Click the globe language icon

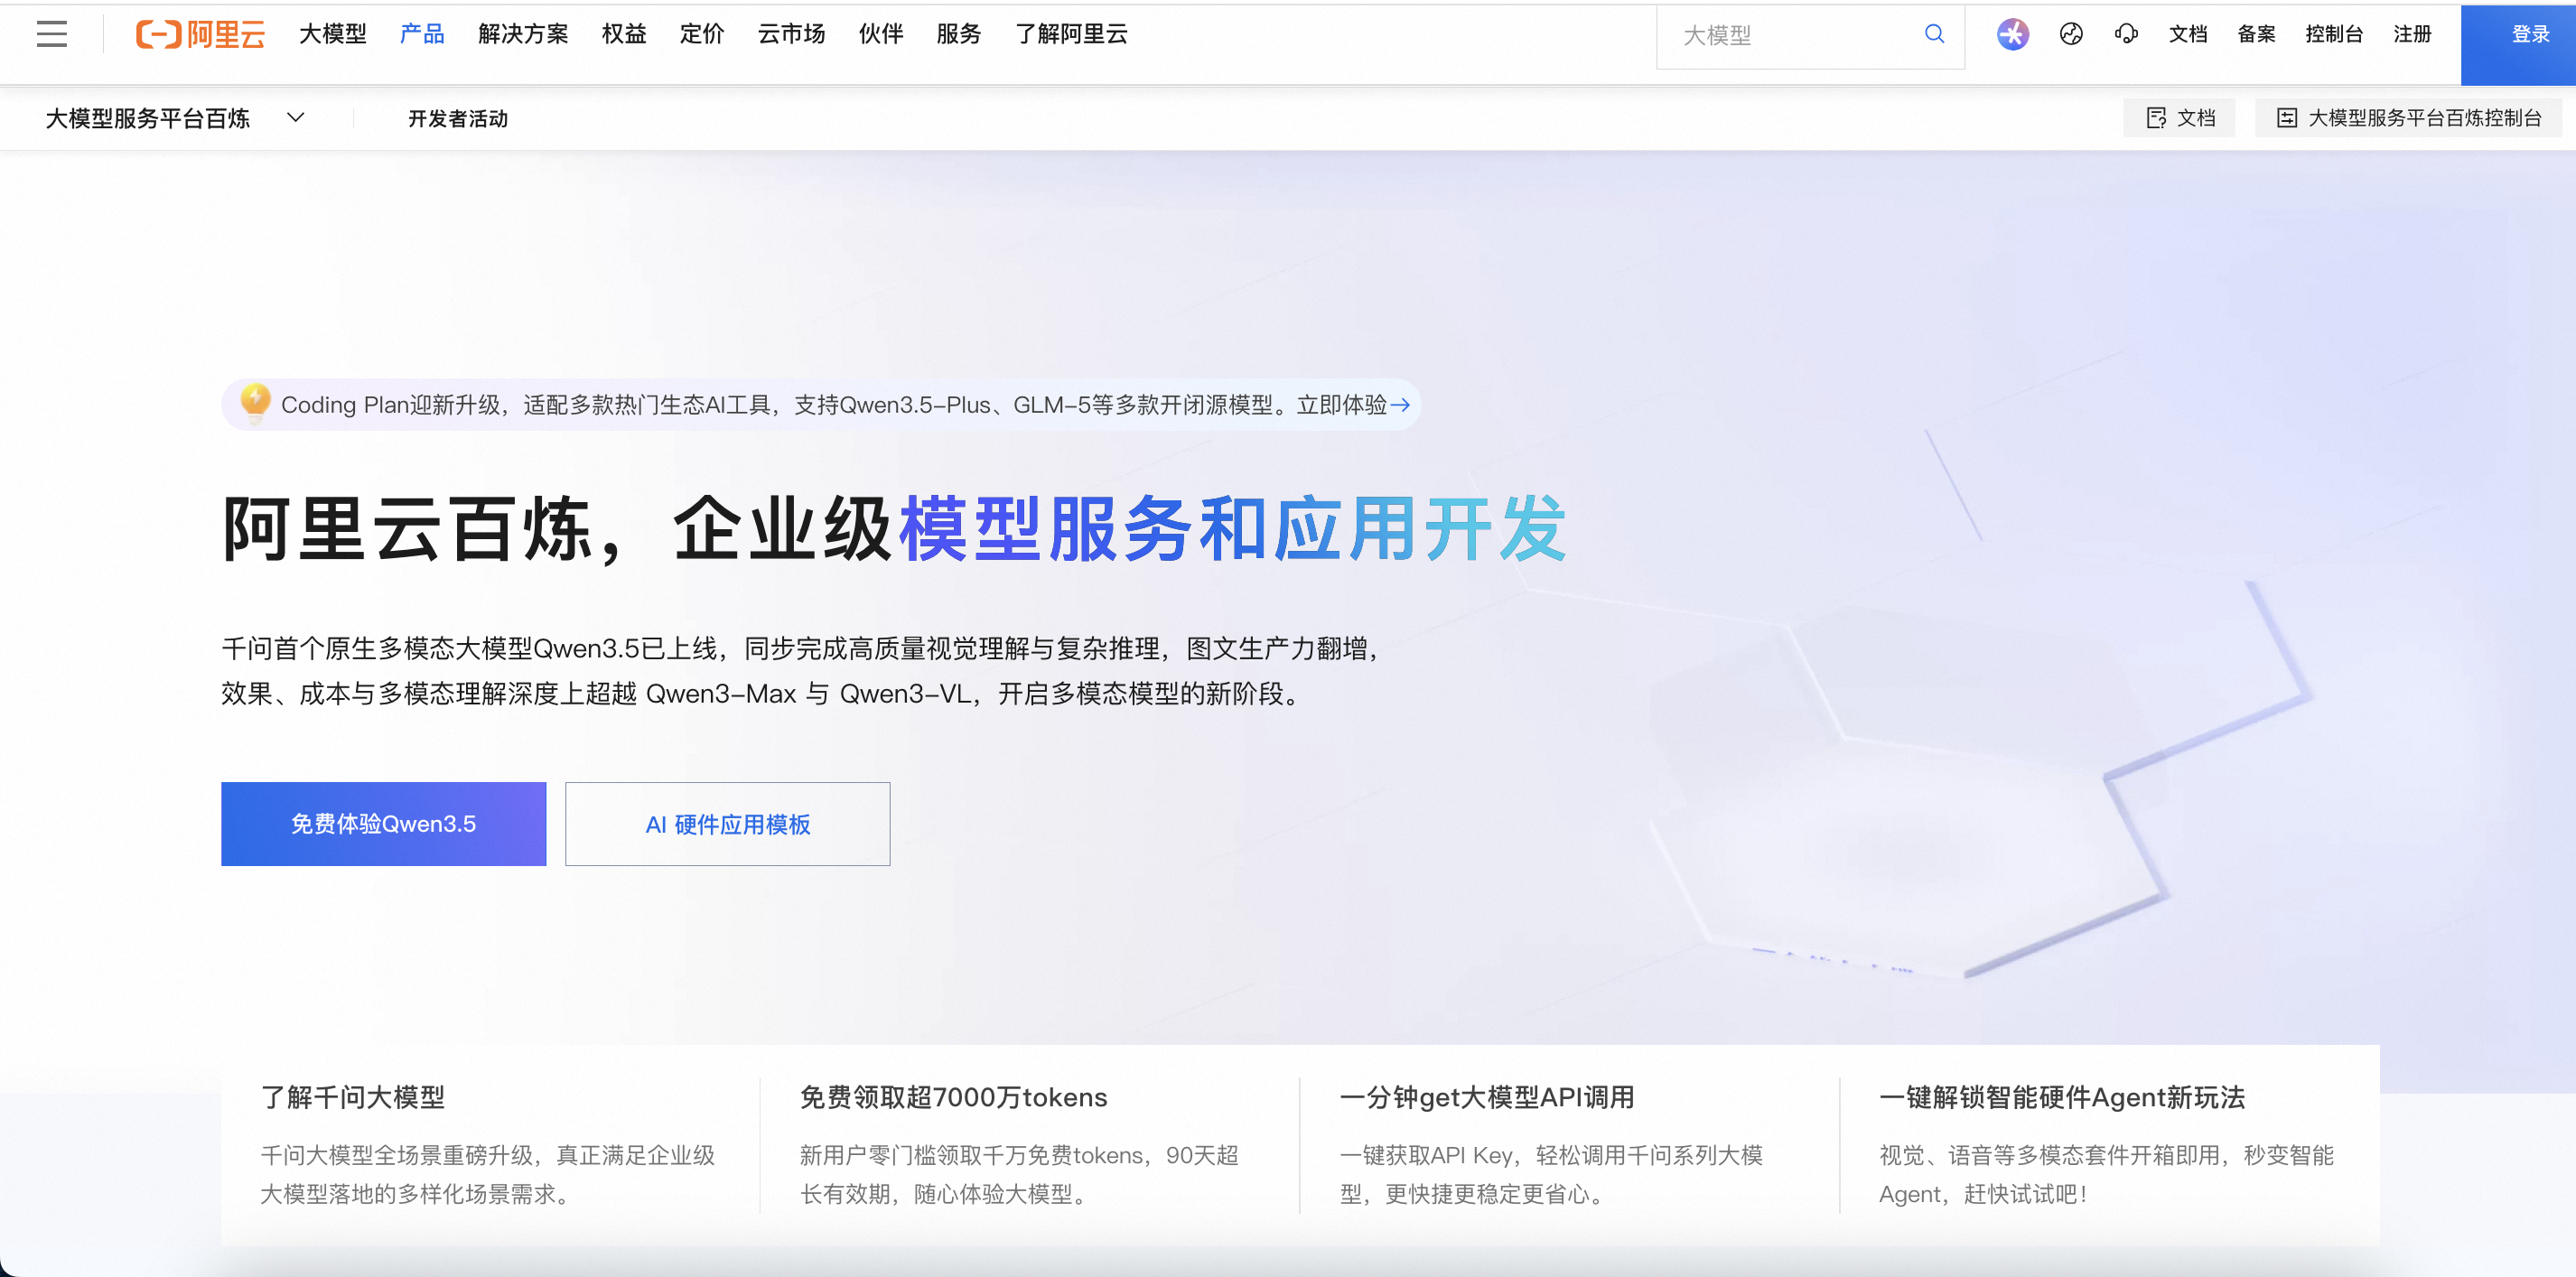pyautogui.click(x=2071, y=34)
